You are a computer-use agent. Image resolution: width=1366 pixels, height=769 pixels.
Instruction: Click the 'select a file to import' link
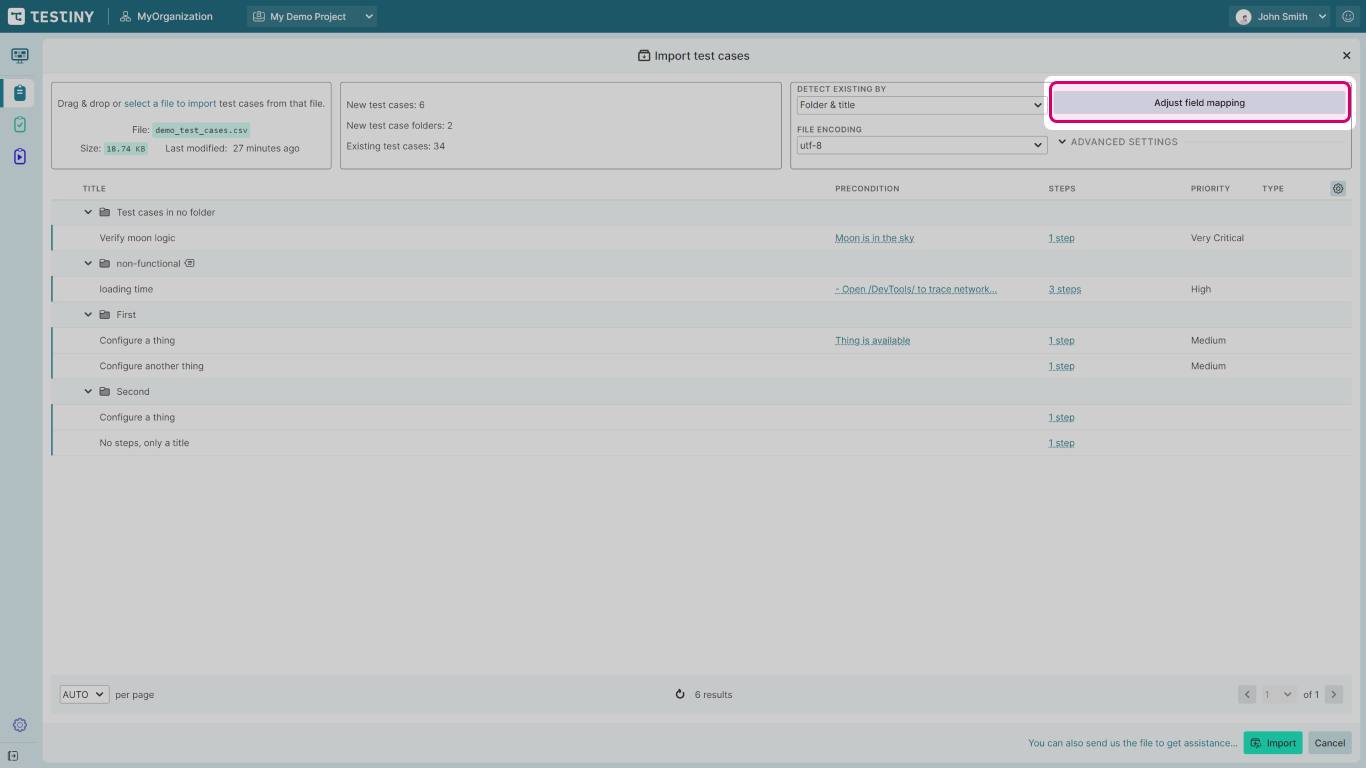pyautogui.click(x=169, y=103)
